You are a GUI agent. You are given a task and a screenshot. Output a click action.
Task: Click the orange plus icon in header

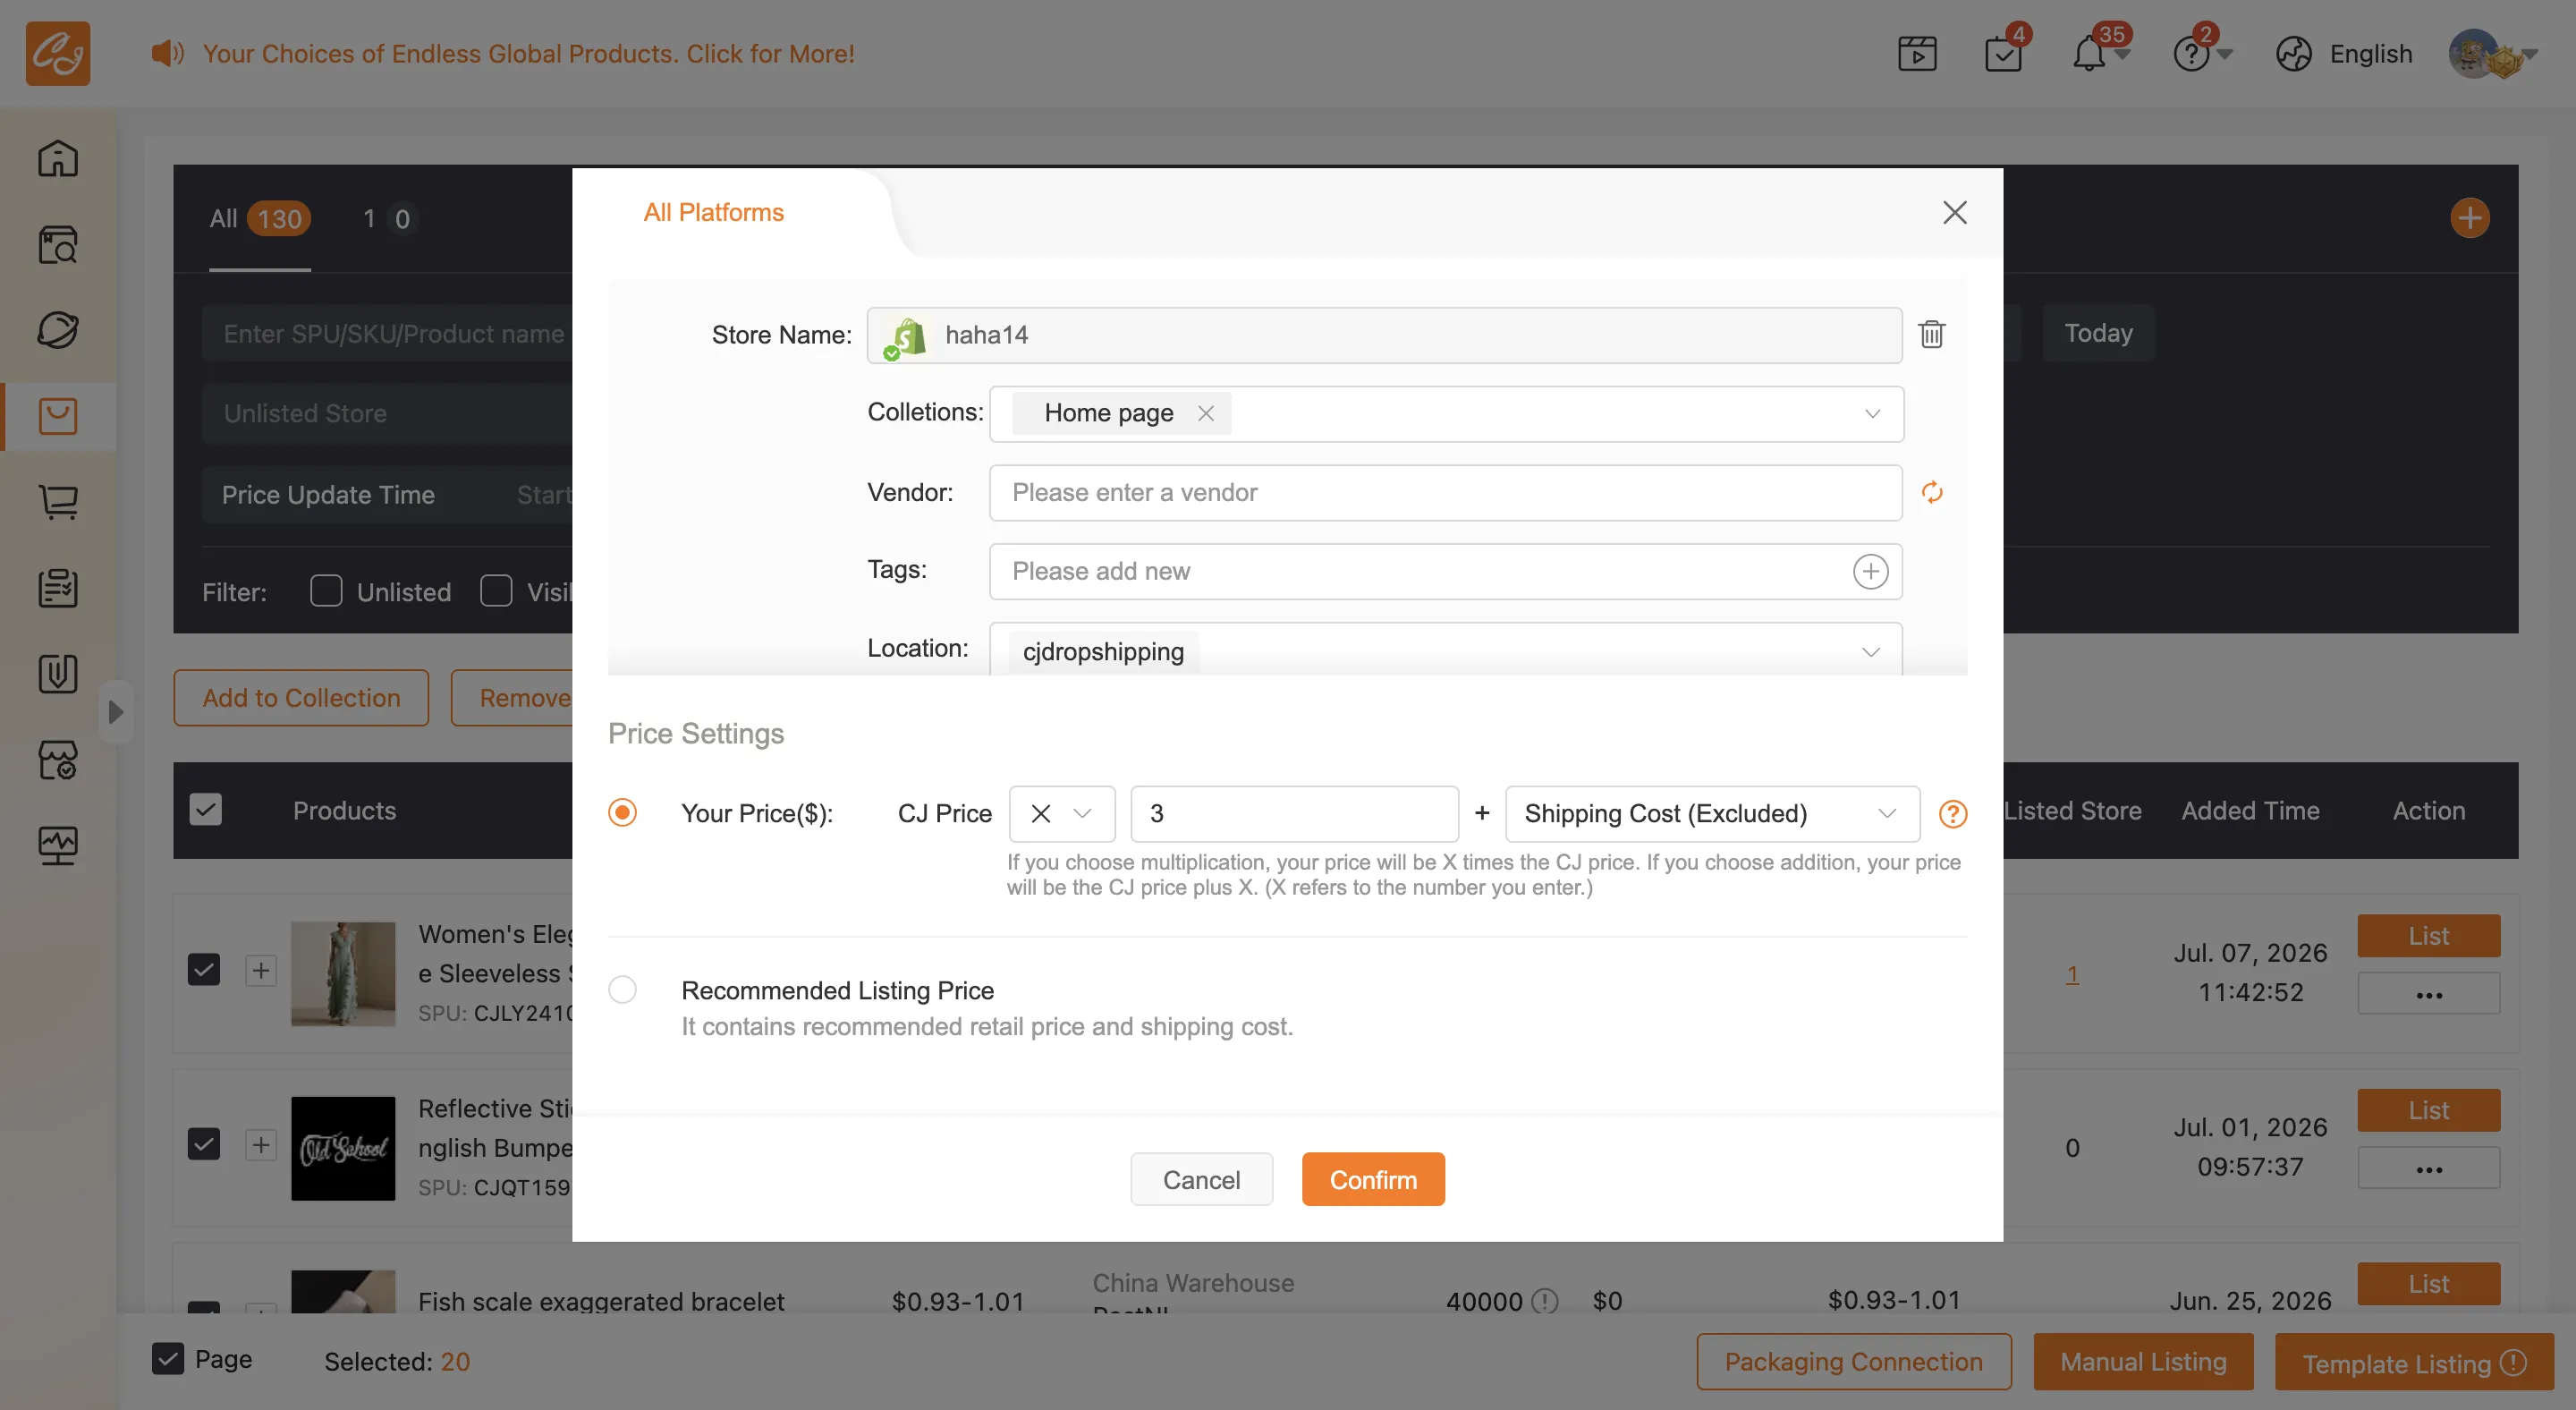tap(2469, 218)
